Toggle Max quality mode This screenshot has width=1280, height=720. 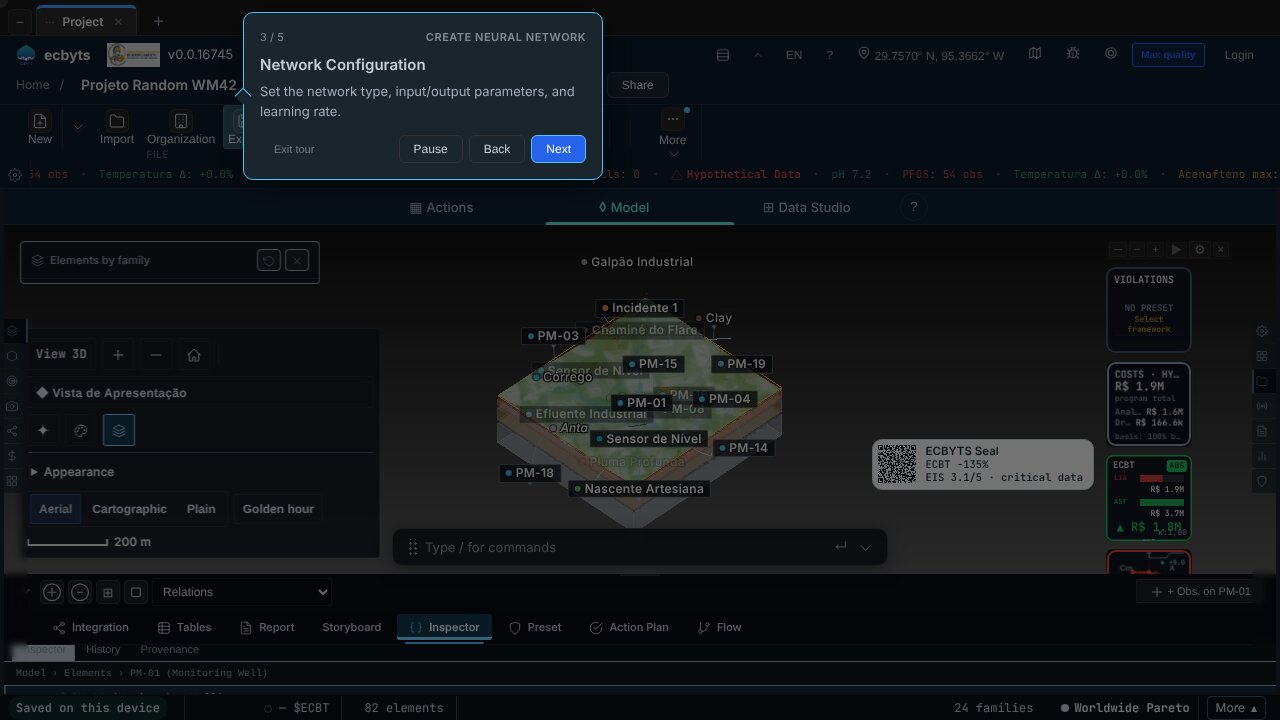(1168, 55)
